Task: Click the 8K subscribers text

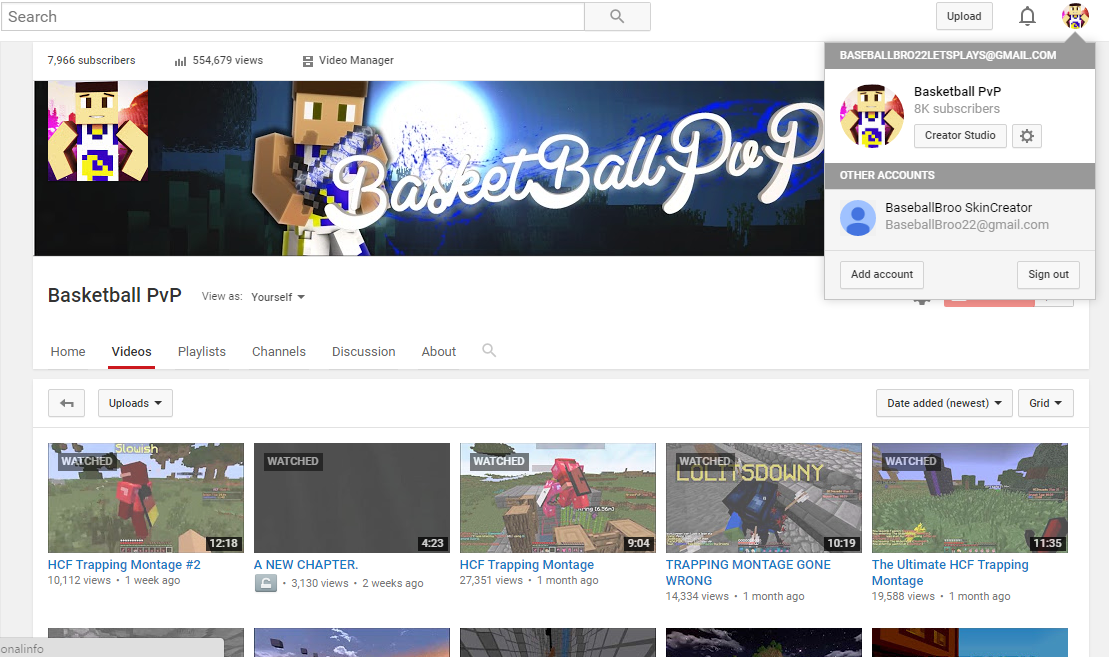Action: [x=956, y=109]
